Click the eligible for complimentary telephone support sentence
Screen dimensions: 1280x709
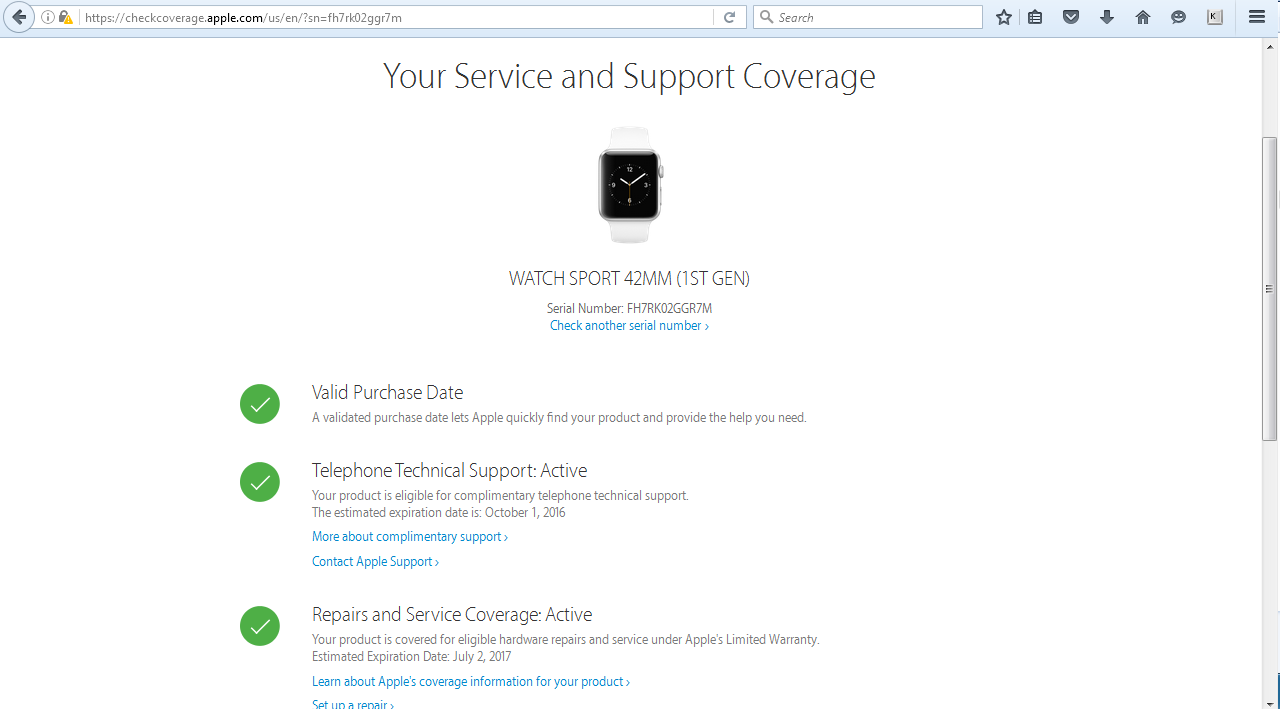500,496
